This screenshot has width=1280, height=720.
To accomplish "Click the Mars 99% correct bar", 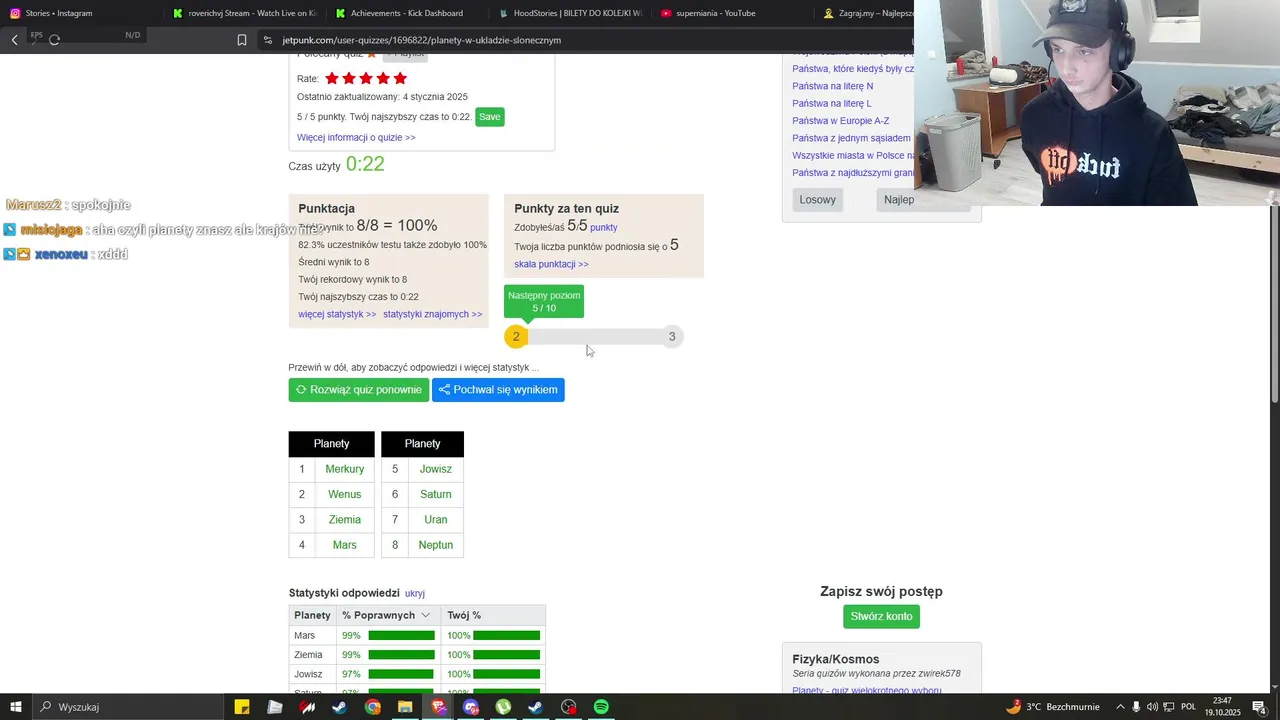I will click(401, 636).
